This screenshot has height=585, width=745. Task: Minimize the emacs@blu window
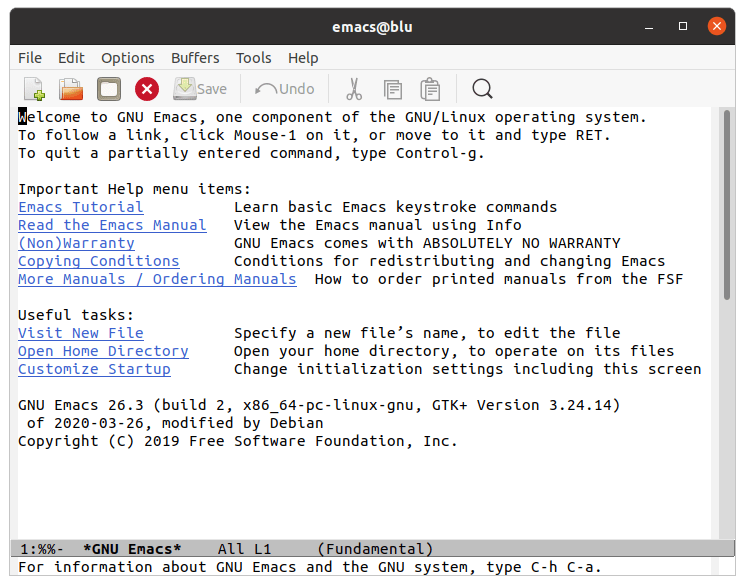tap(649, 26)
